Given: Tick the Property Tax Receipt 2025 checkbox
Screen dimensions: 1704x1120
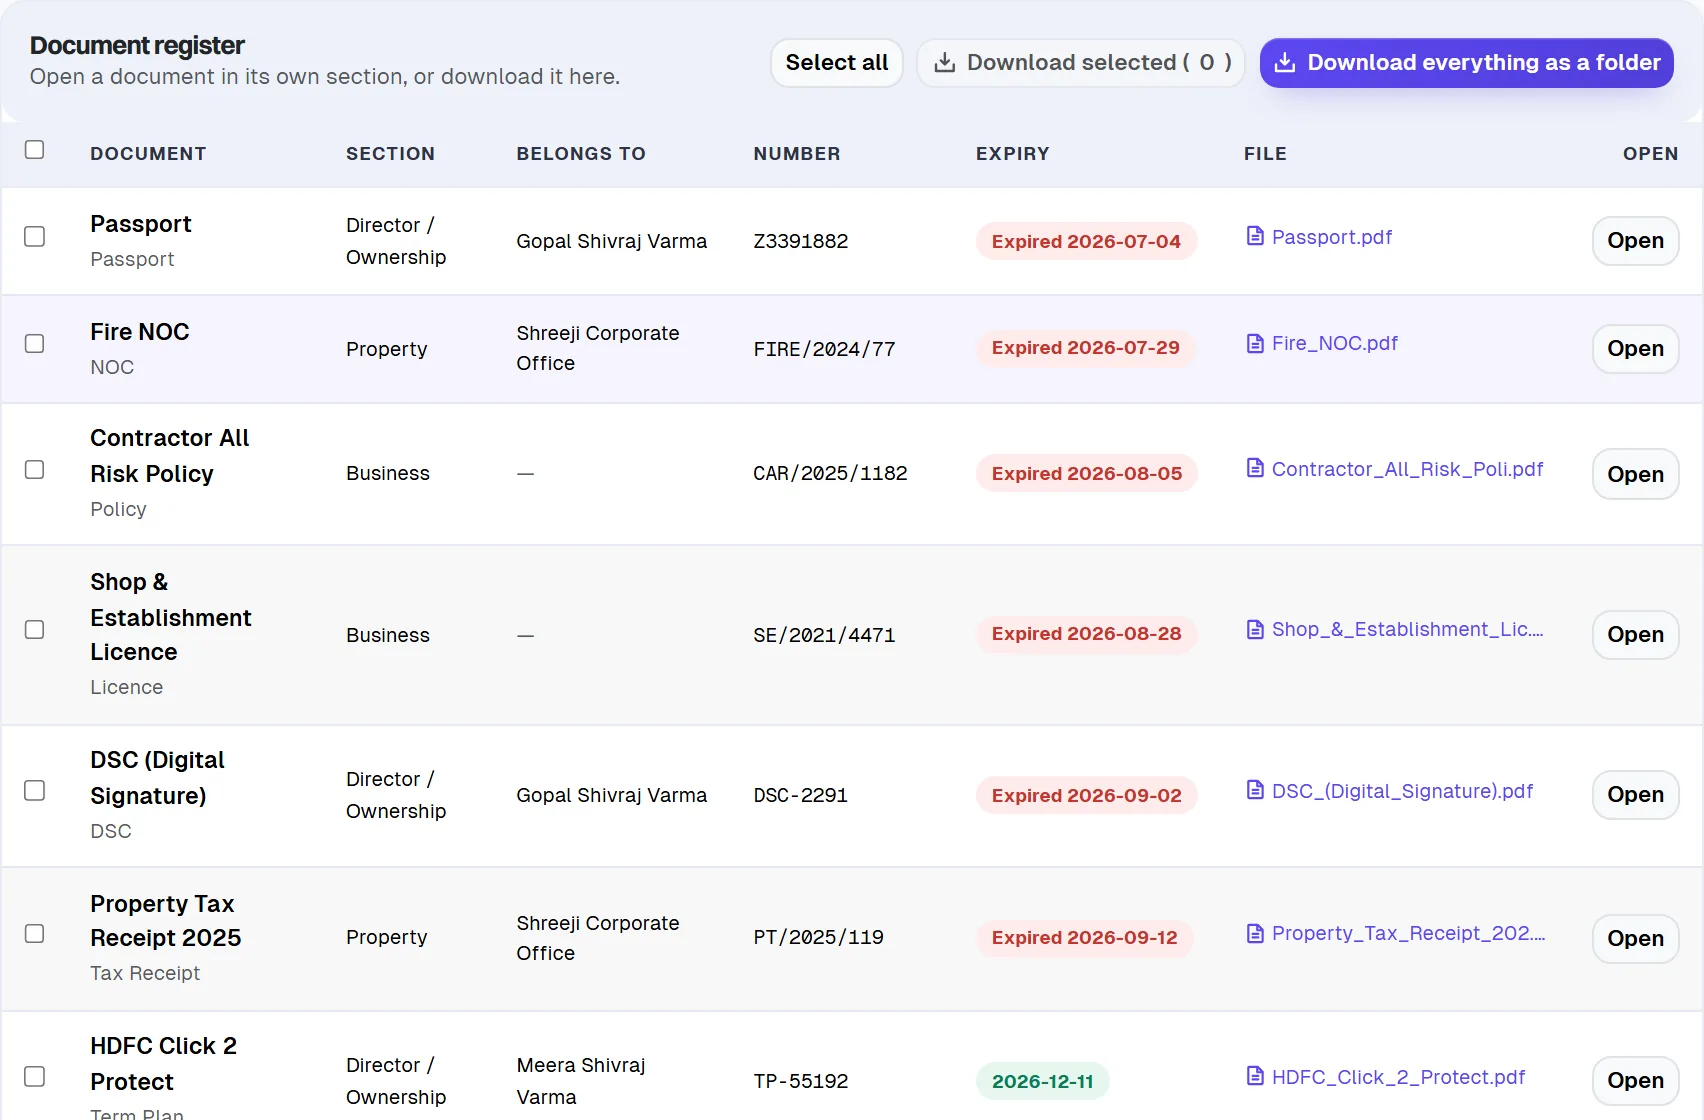Looking at the screenshot, I should [x=35, y=934].
